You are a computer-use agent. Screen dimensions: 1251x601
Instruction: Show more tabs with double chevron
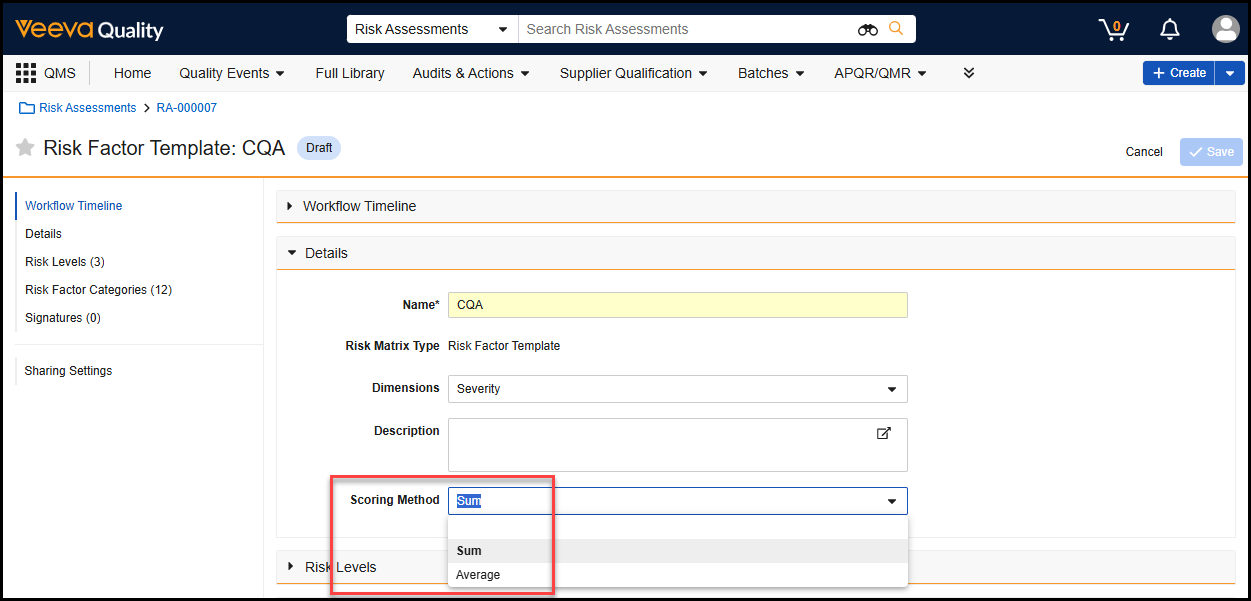[x=968, y=73]
